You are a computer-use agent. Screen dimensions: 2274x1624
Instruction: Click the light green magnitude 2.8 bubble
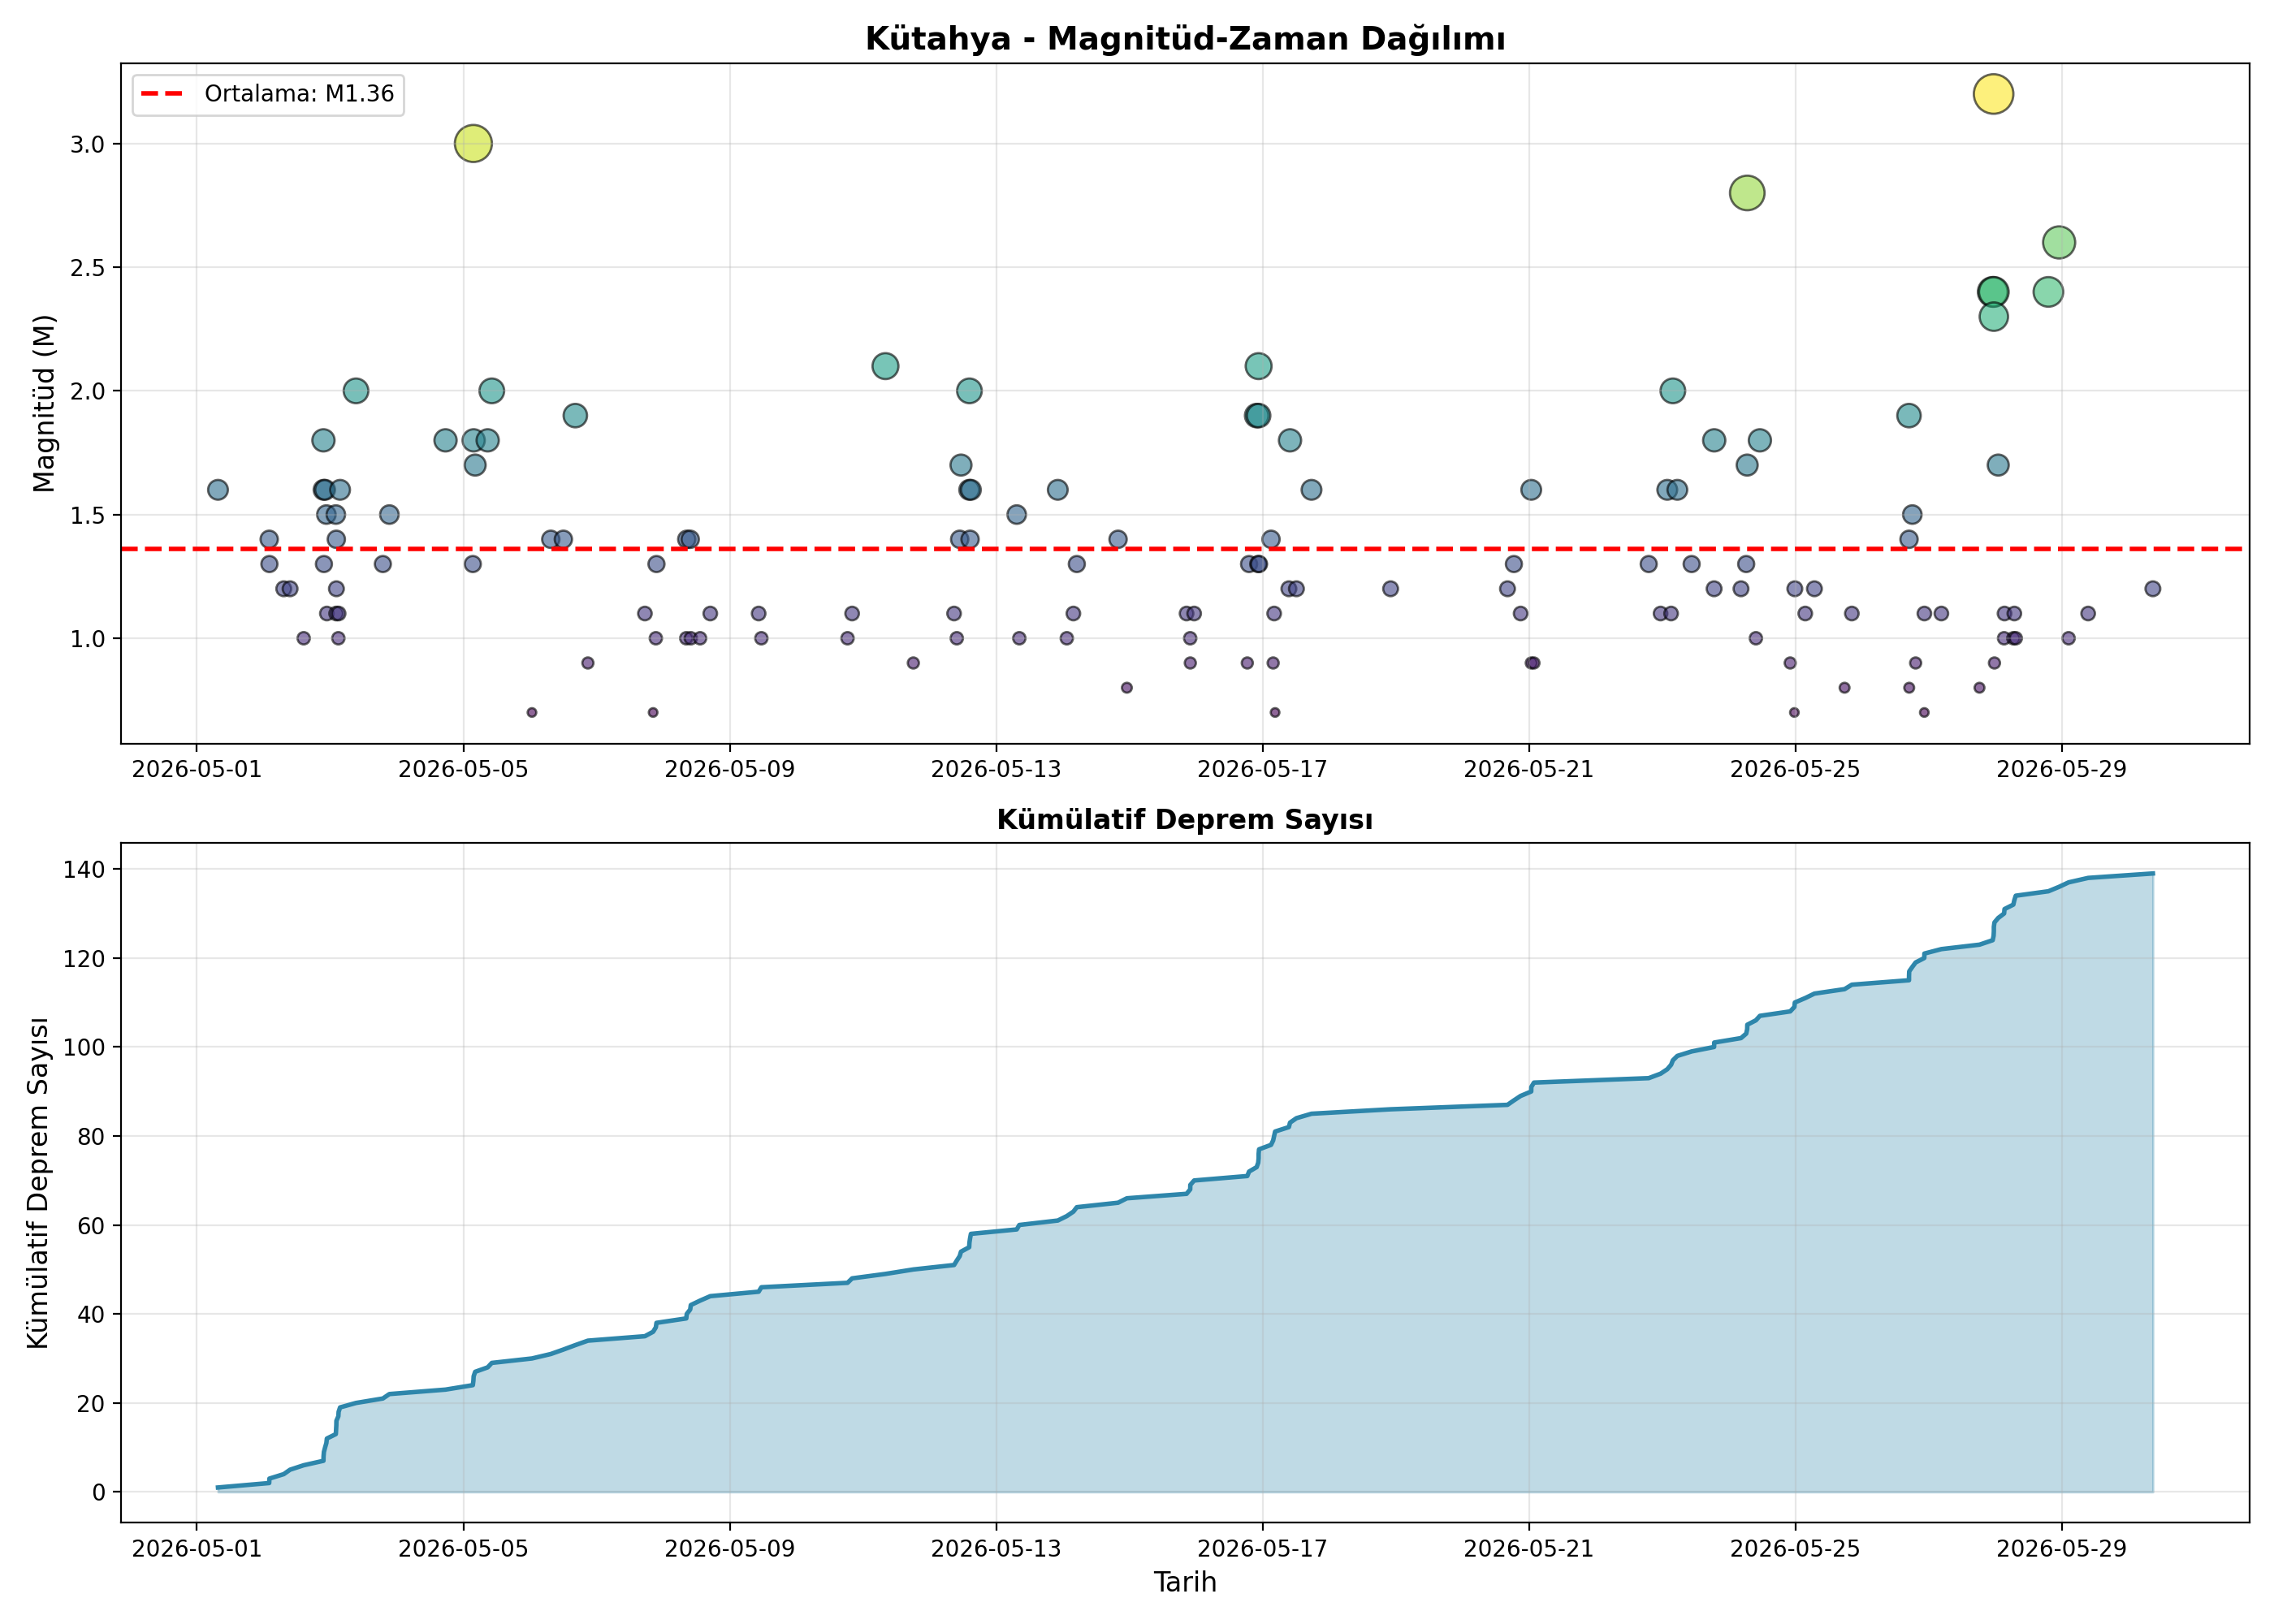1747,193
